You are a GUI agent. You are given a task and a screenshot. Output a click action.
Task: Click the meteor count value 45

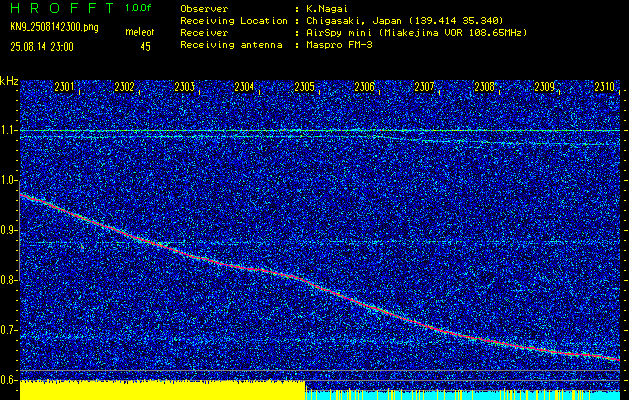tap(145, 47)
